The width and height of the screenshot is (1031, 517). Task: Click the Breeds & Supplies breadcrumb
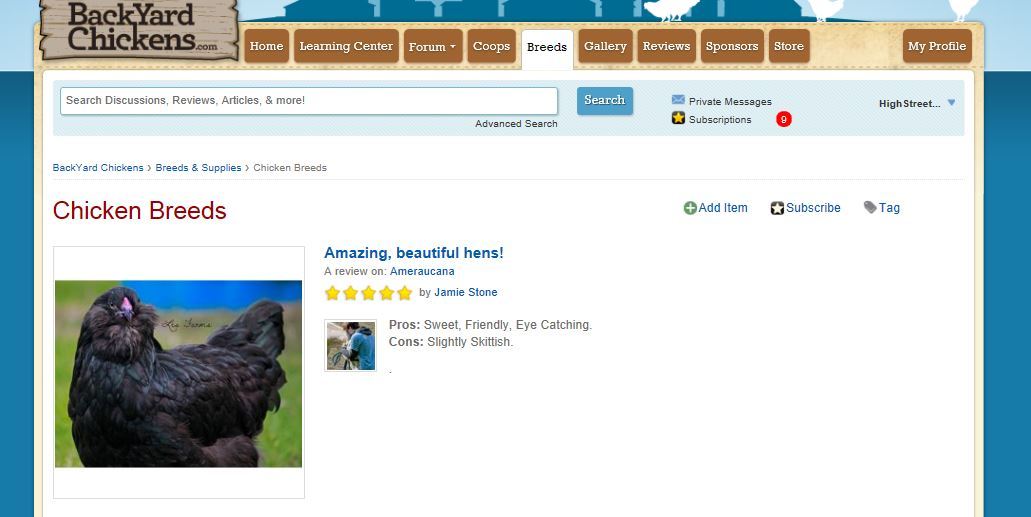pyautogui.click(x=199, y=168)
